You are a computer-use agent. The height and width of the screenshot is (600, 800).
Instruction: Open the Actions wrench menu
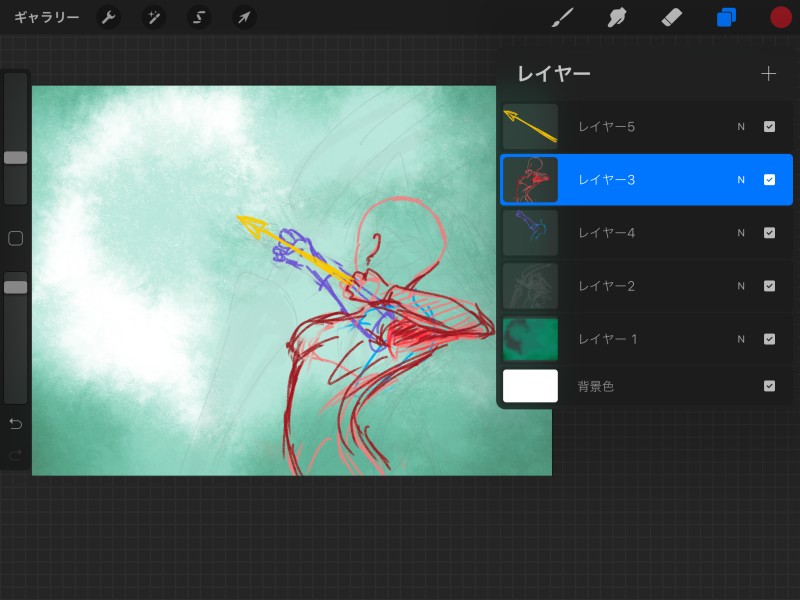click(x=108, y=18)
